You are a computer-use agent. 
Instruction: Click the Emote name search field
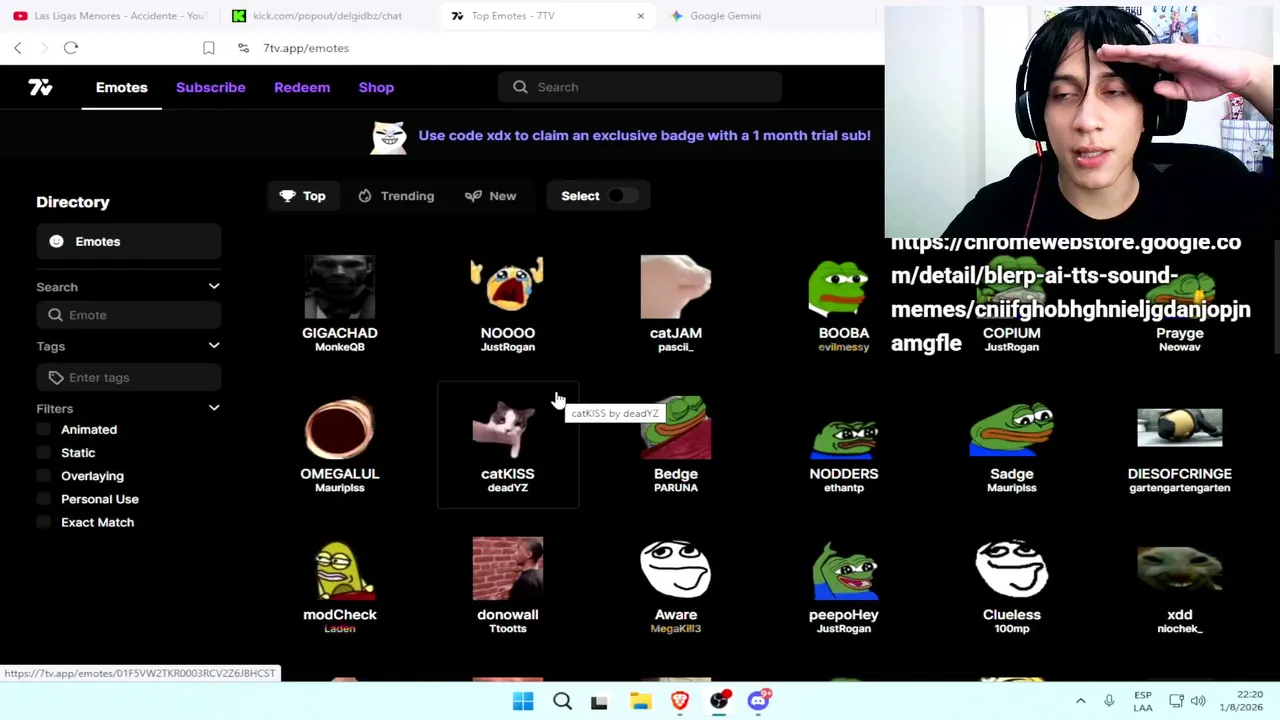coord(128,315)
